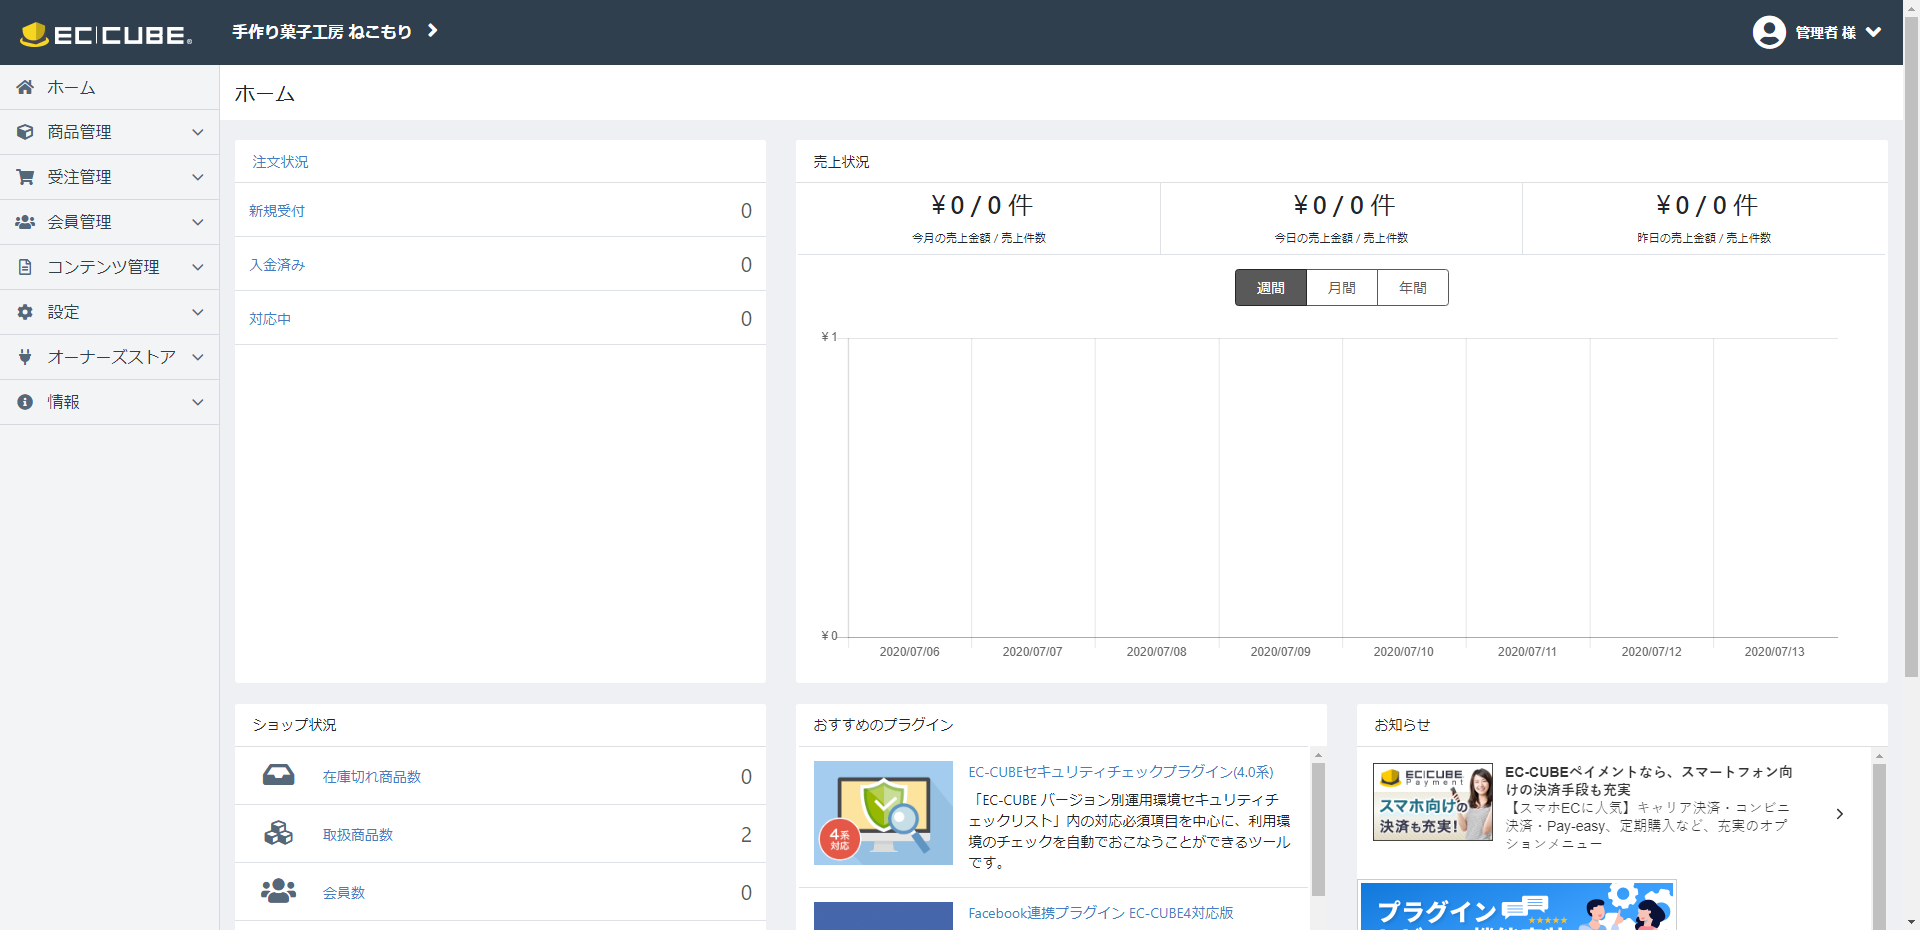Click the cubes icon for 取扱商品数
1920x930 pixels.
(x=278, y=833)
